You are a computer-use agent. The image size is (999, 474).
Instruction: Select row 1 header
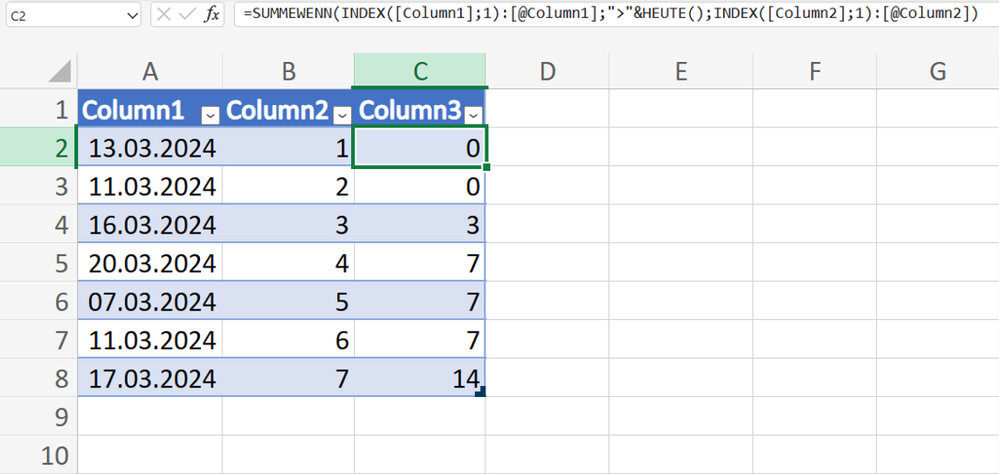tap(38, 109)
